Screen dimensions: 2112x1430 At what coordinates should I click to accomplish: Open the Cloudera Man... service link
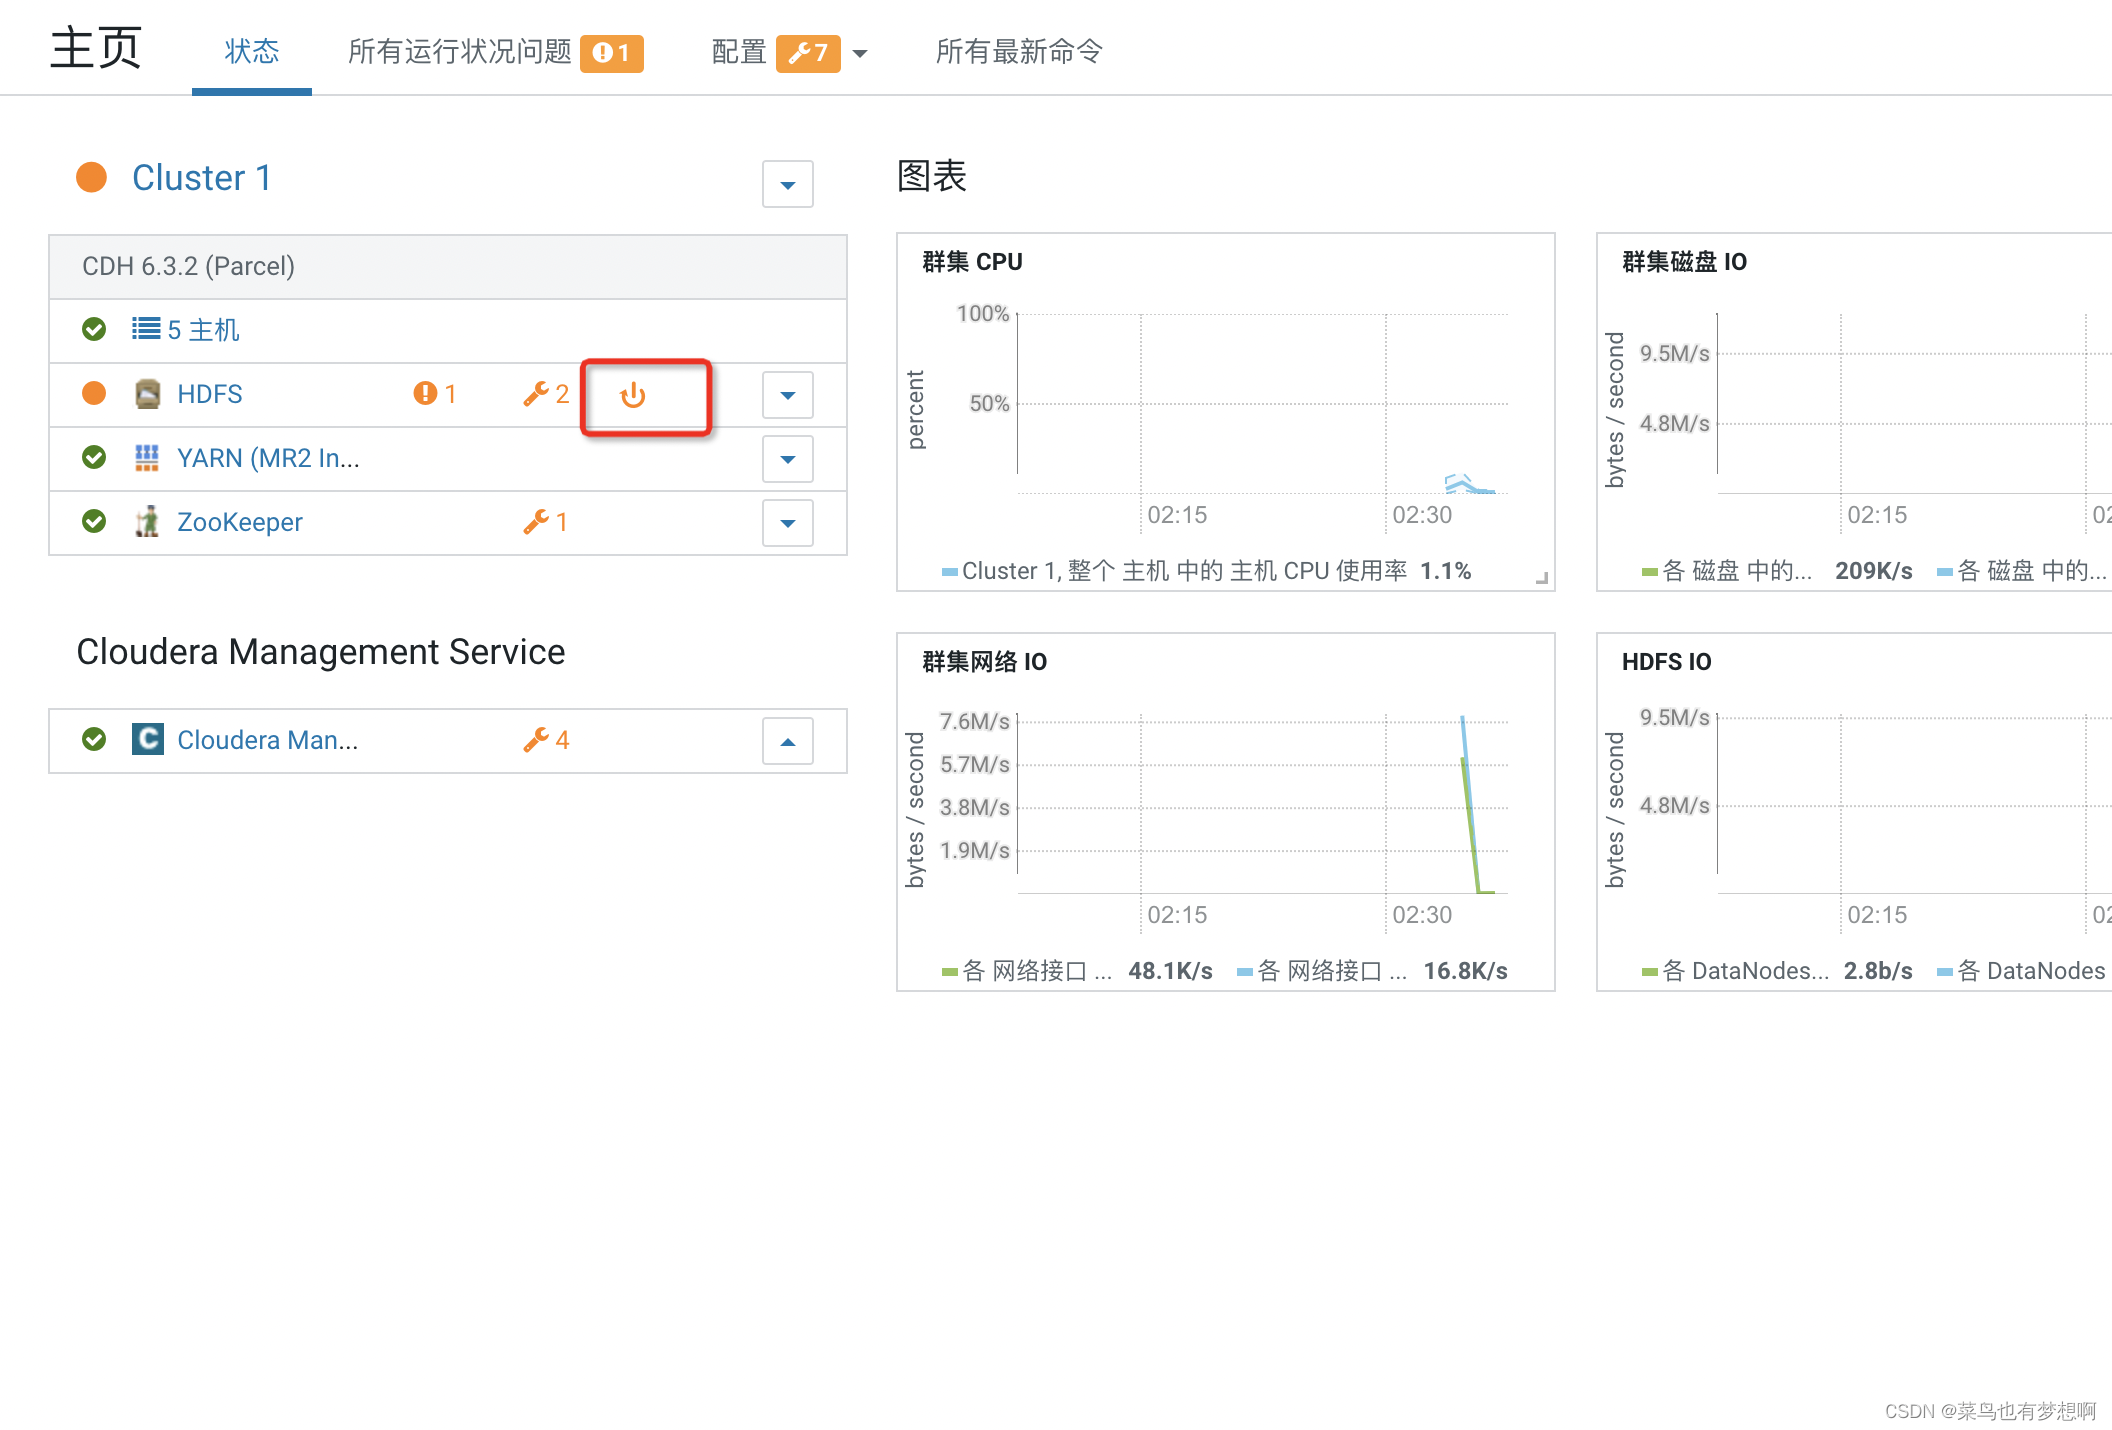click(268, 740)
